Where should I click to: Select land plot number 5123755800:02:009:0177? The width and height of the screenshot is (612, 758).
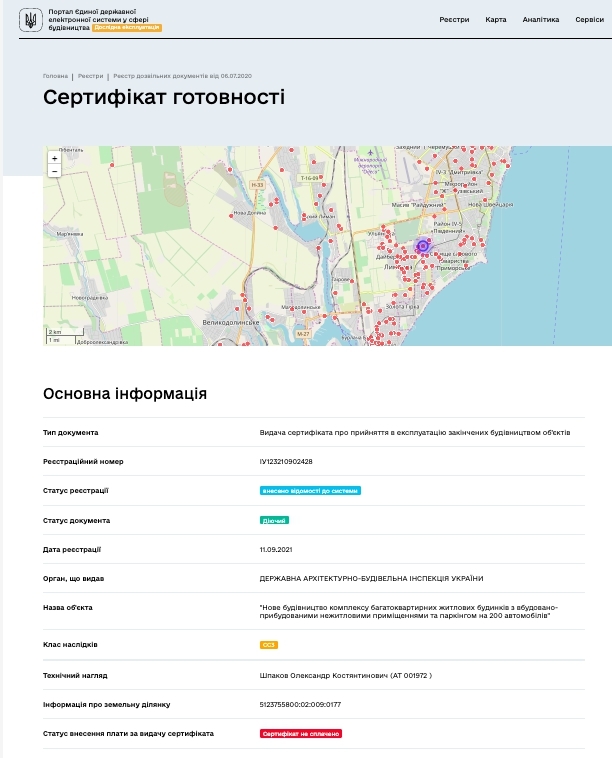[x=300, y=705]
